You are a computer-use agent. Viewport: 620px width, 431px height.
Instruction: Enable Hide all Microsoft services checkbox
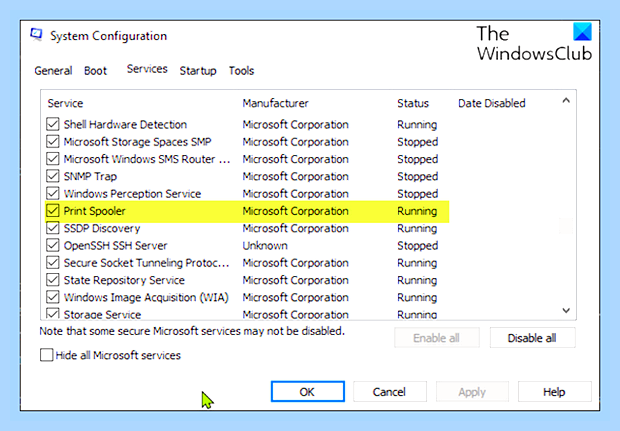click(x=47, y=355)
